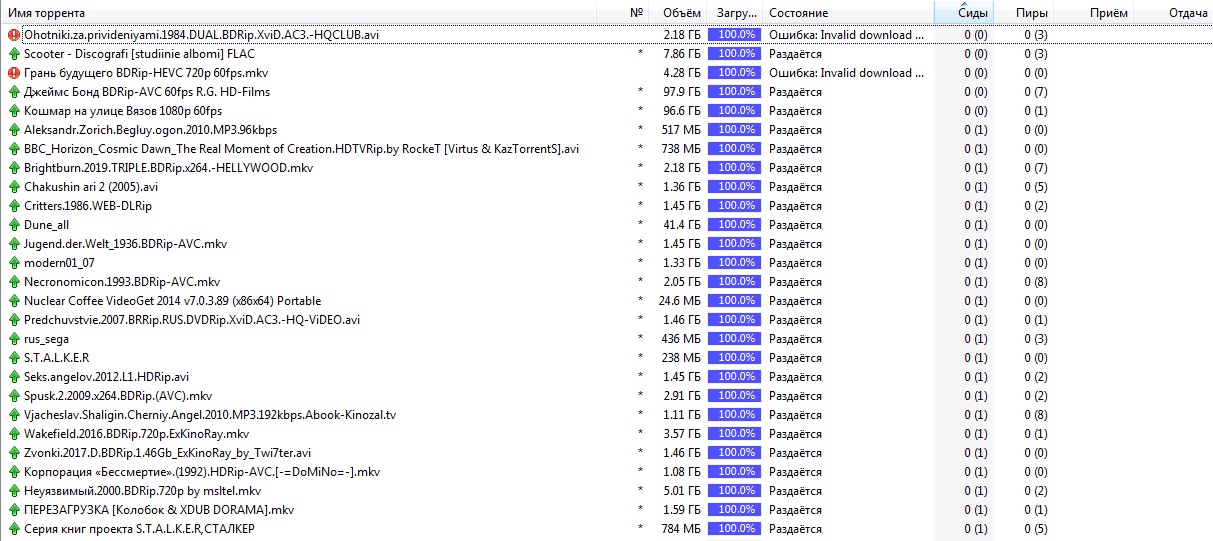This screenshot has width=1213, height=541.
Task: Click seeding icon beside Неуязвимый.2000 torrent
Action: [x=14, y=491]
